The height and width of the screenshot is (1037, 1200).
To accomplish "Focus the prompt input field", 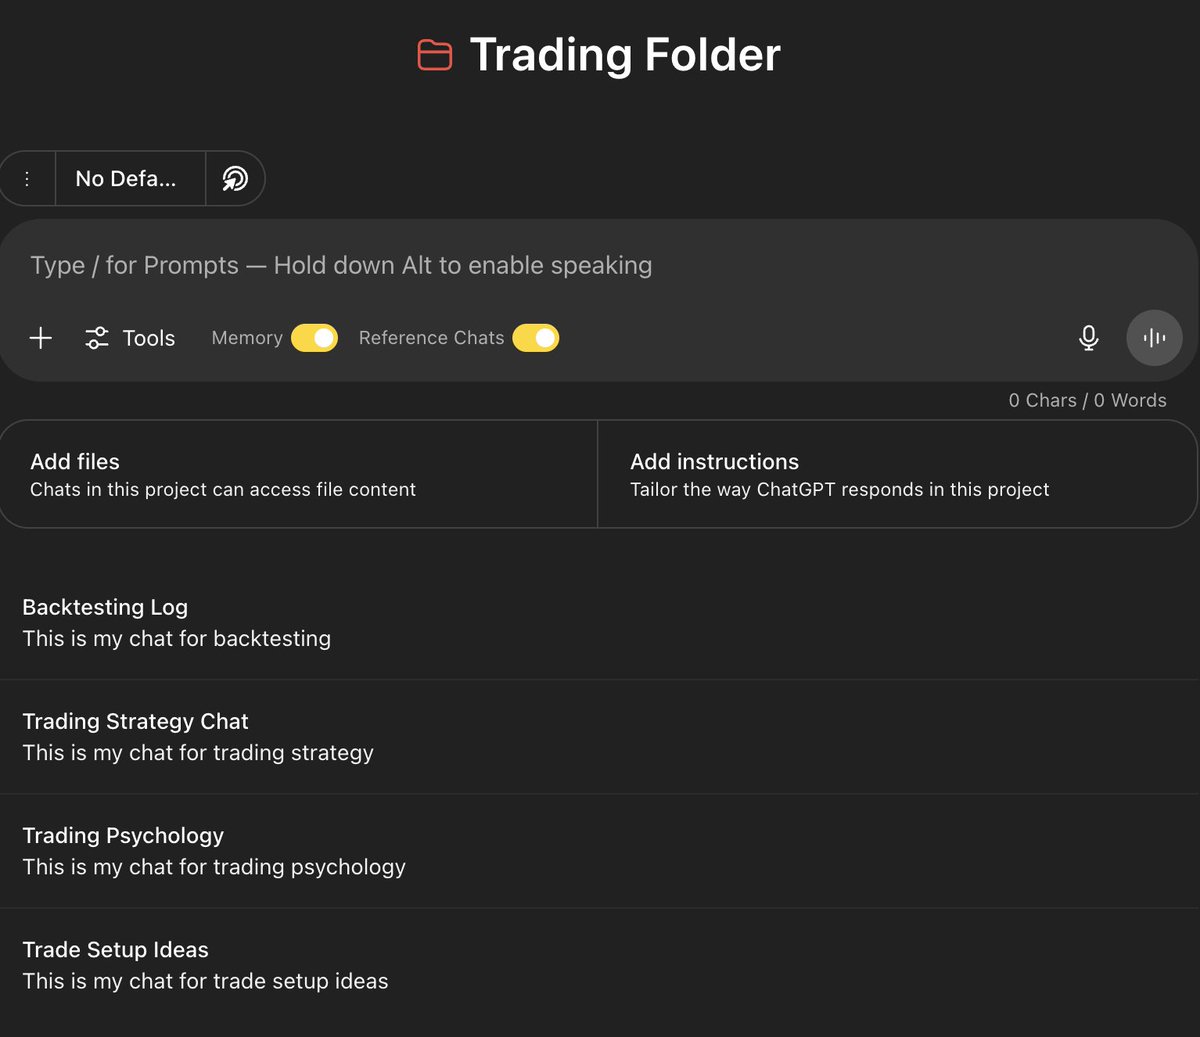I will pos(598,265).
